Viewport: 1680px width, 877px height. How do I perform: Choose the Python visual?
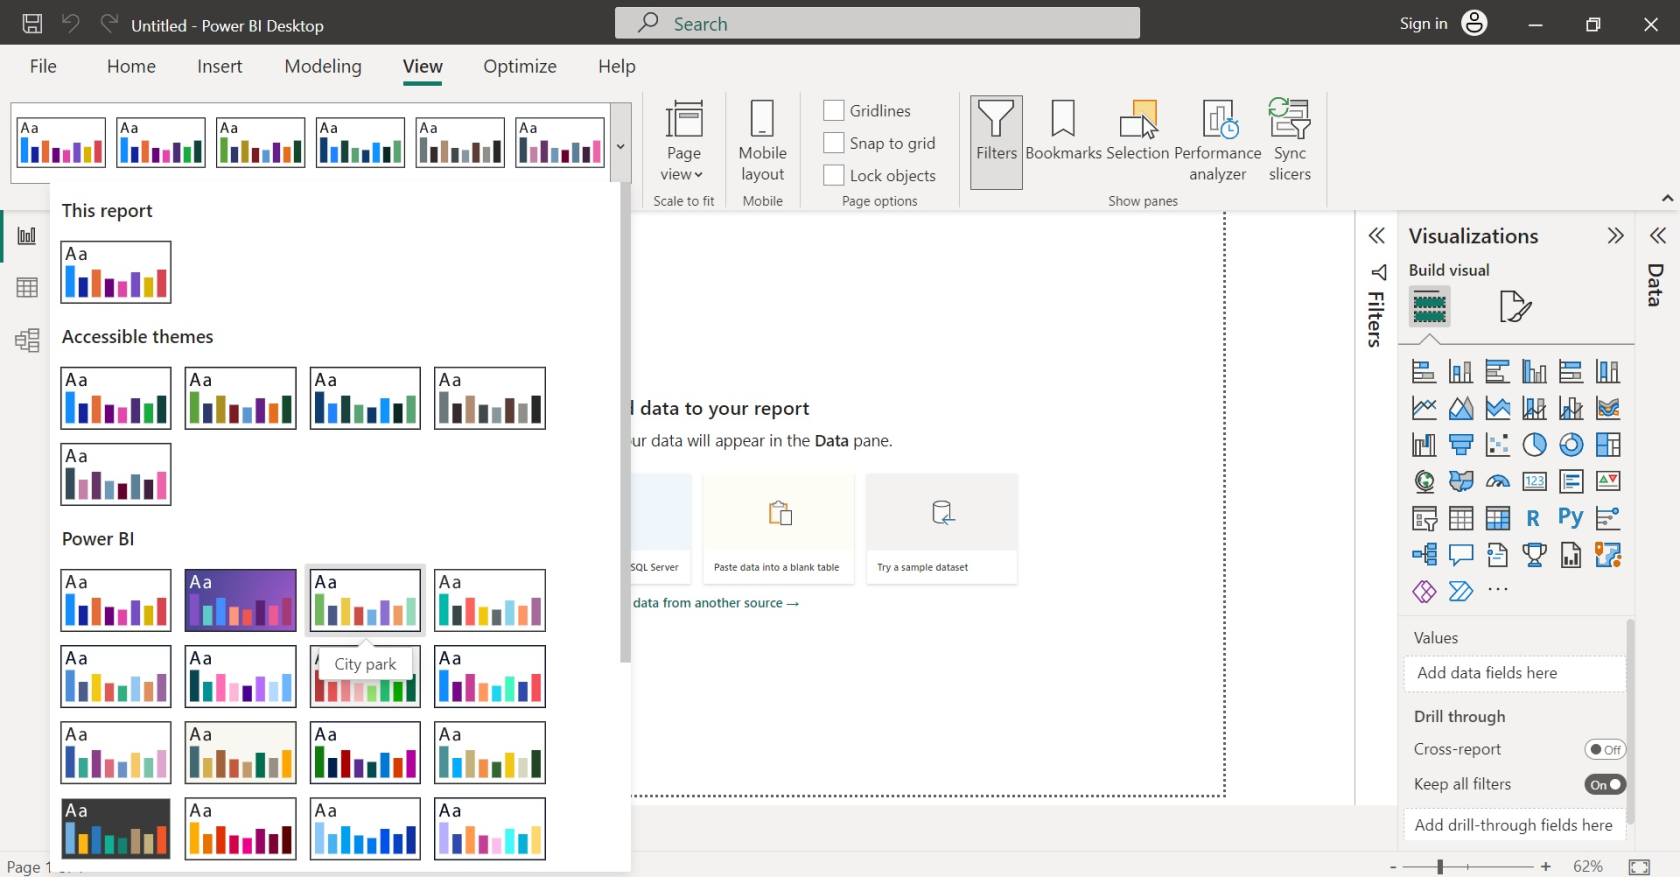pyautogui.click(x=1571, y=518)
